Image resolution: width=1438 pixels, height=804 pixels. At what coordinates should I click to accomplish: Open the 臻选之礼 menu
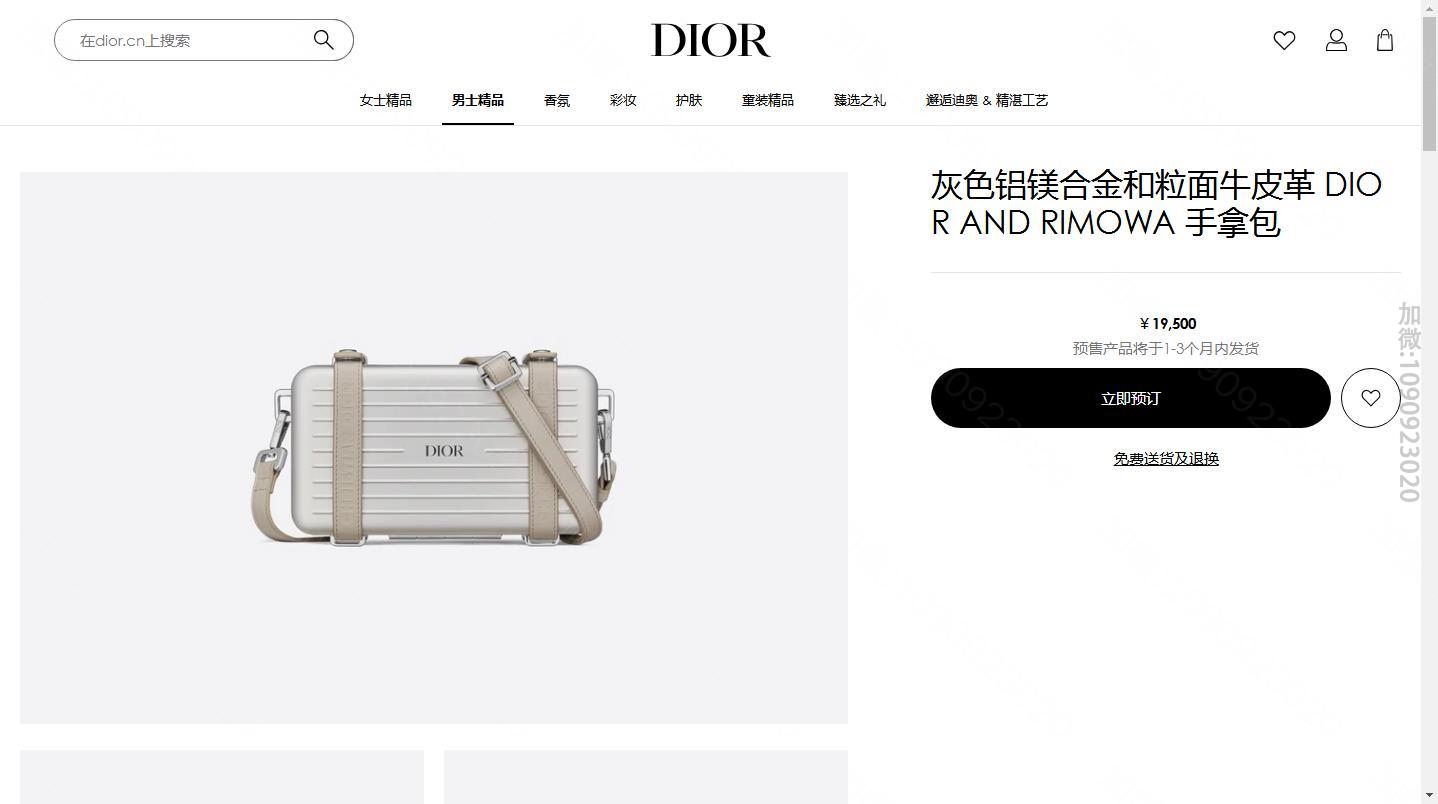(x=860, y=100)
